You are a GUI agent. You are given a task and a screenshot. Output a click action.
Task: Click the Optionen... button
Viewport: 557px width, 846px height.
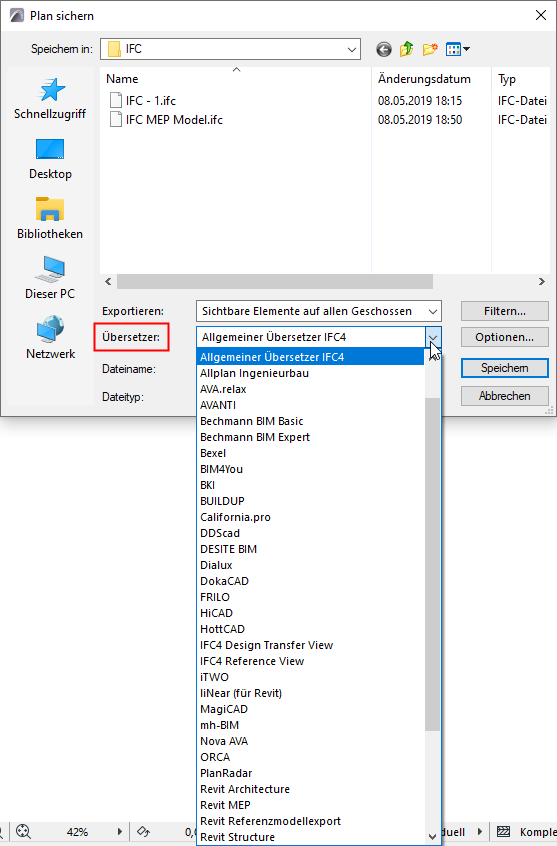click(505, 337)
